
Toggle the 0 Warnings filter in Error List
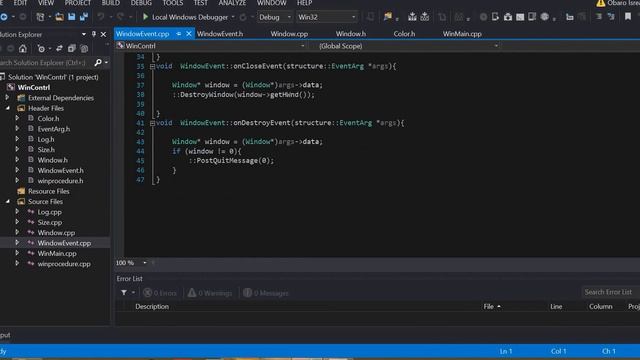pyautogui.click(x=210, y=293)
